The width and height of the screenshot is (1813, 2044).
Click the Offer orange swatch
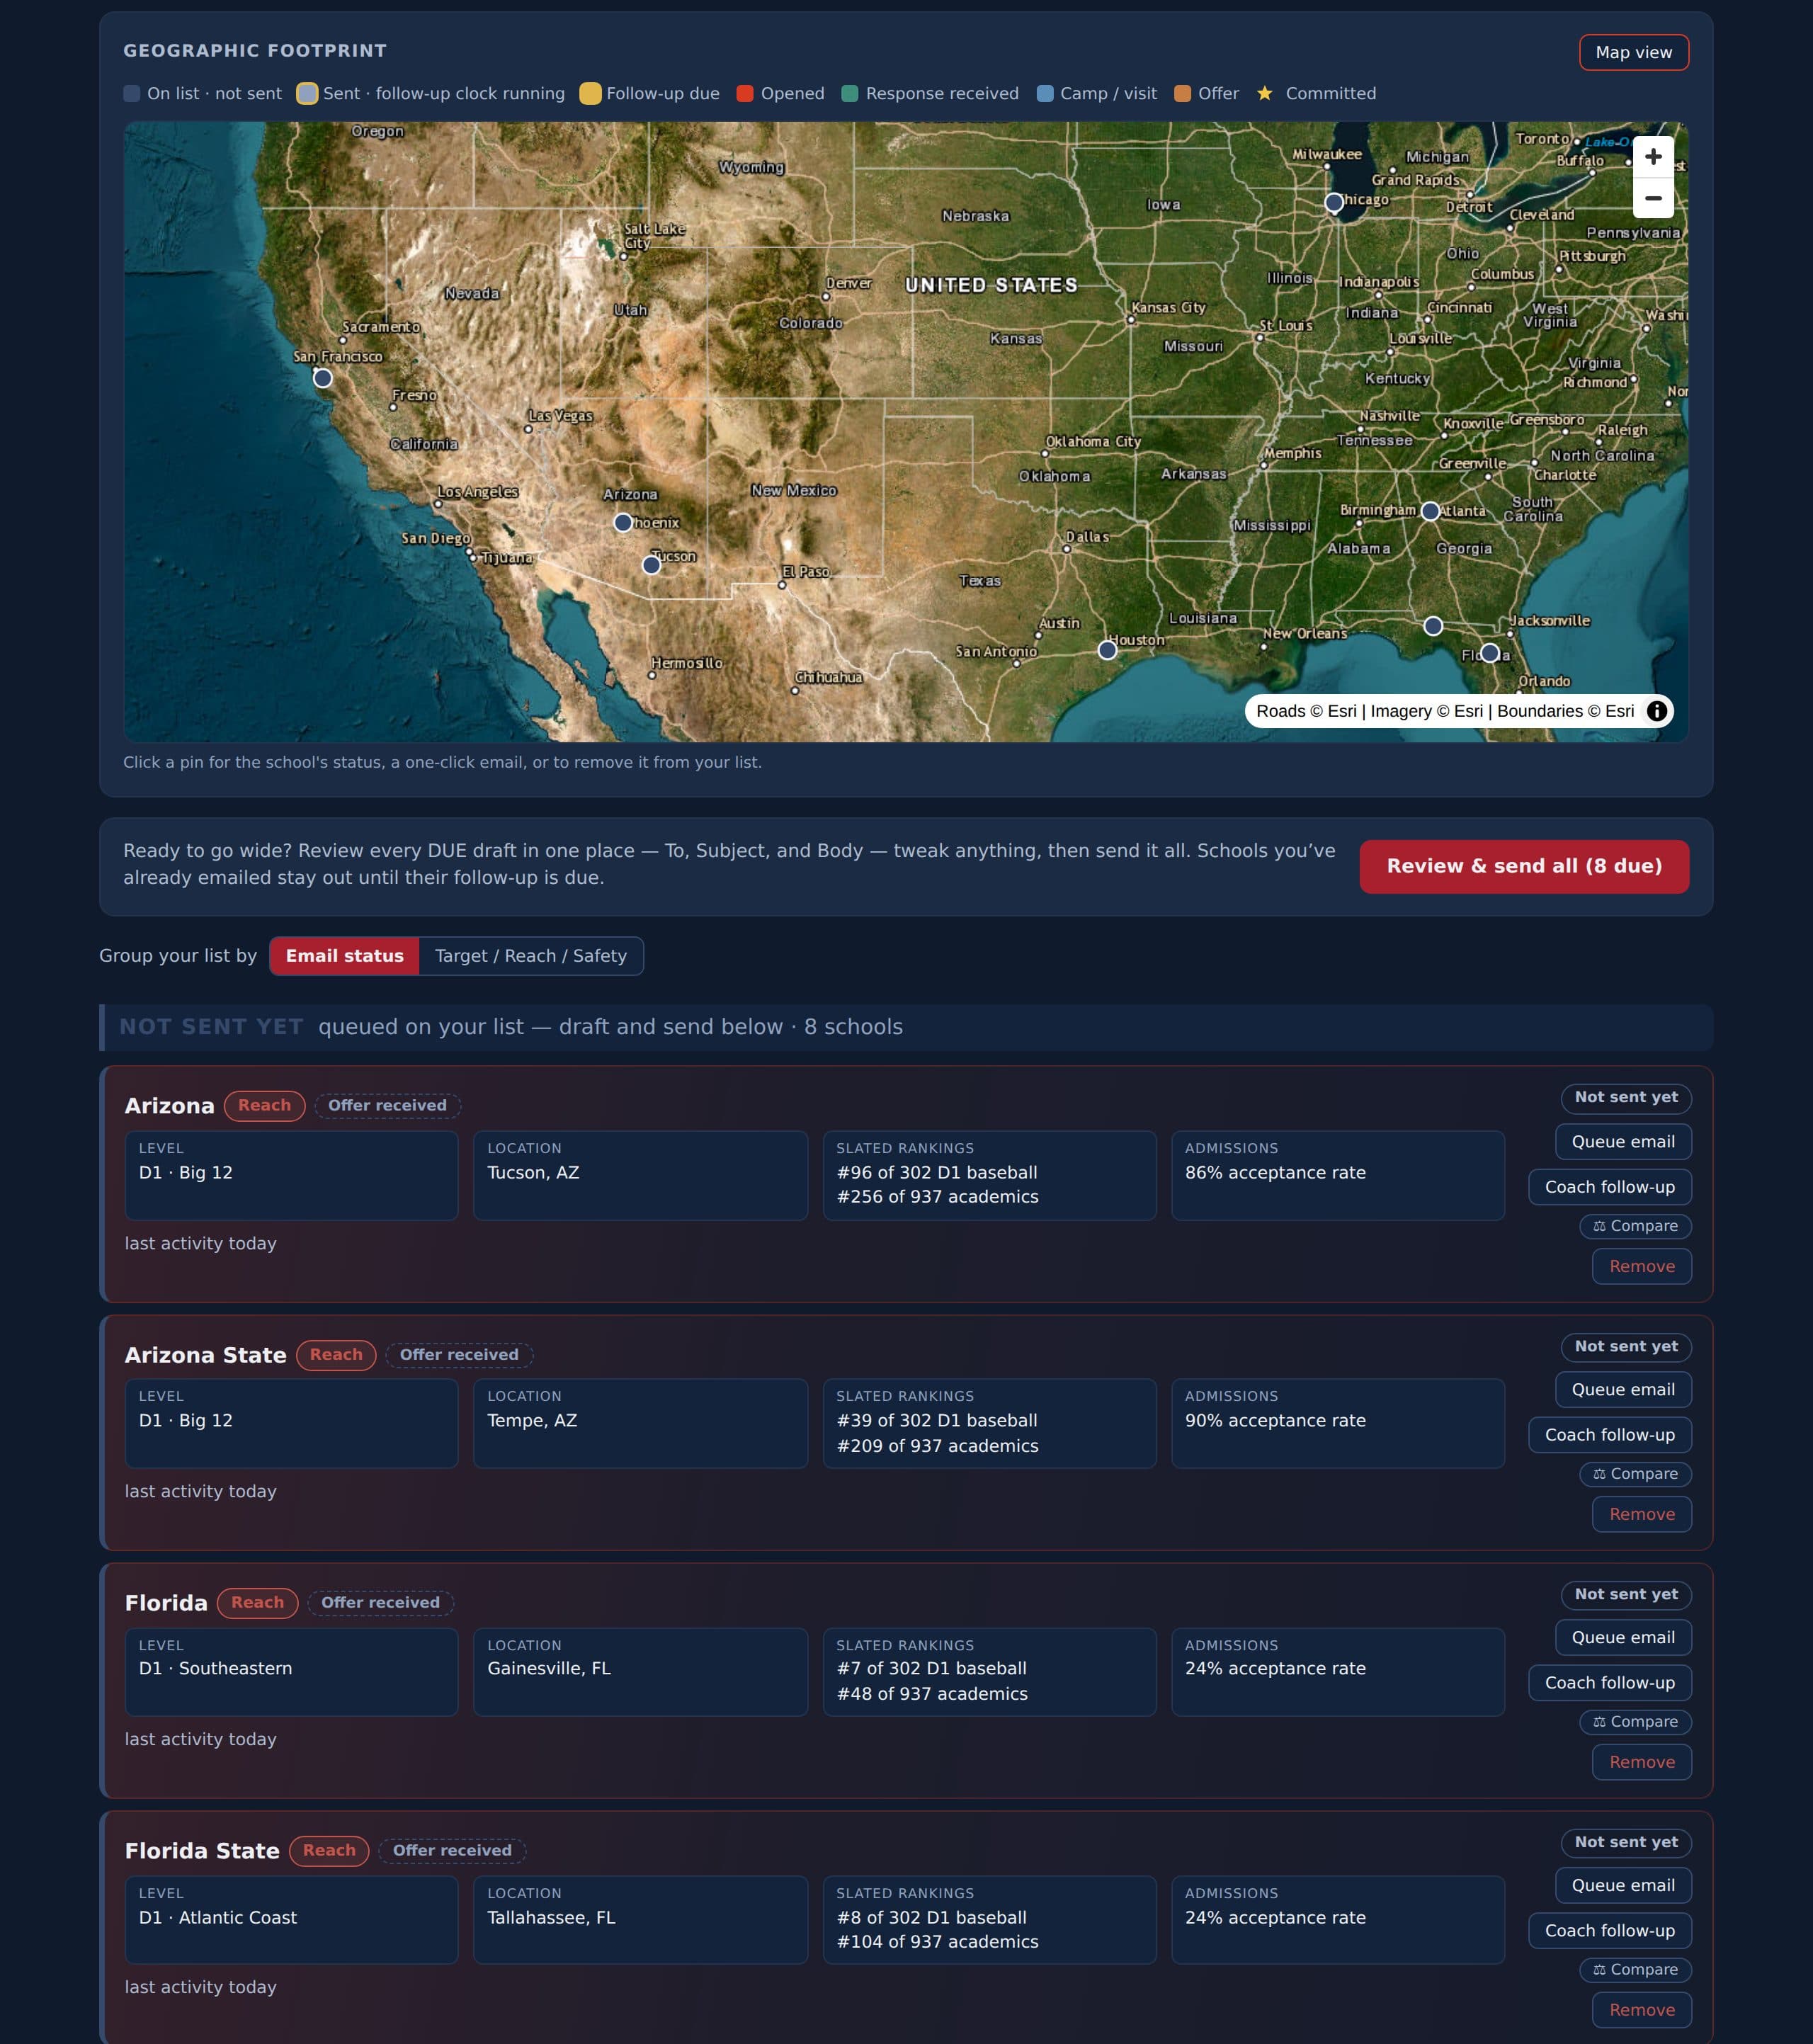(x=1182, y=93)
